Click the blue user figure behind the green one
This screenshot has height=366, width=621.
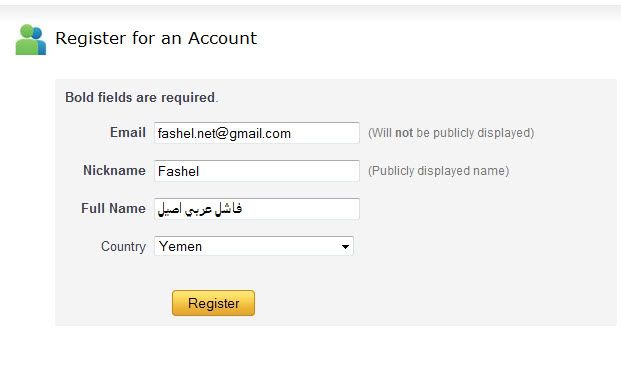coord(40,41)
